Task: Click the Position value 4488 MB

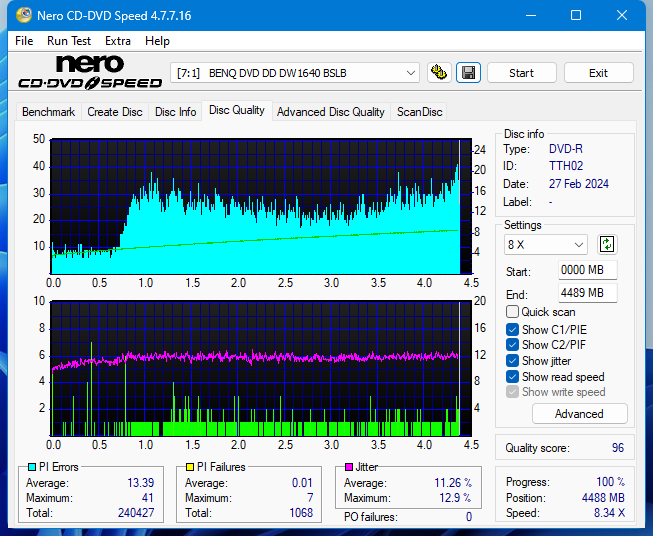Action: click(x=603, y=498)
